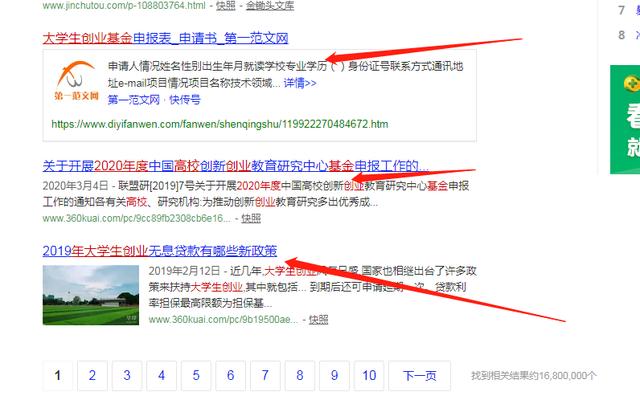
Task: Select page 1 in pagination
Action: pos(58,376)
